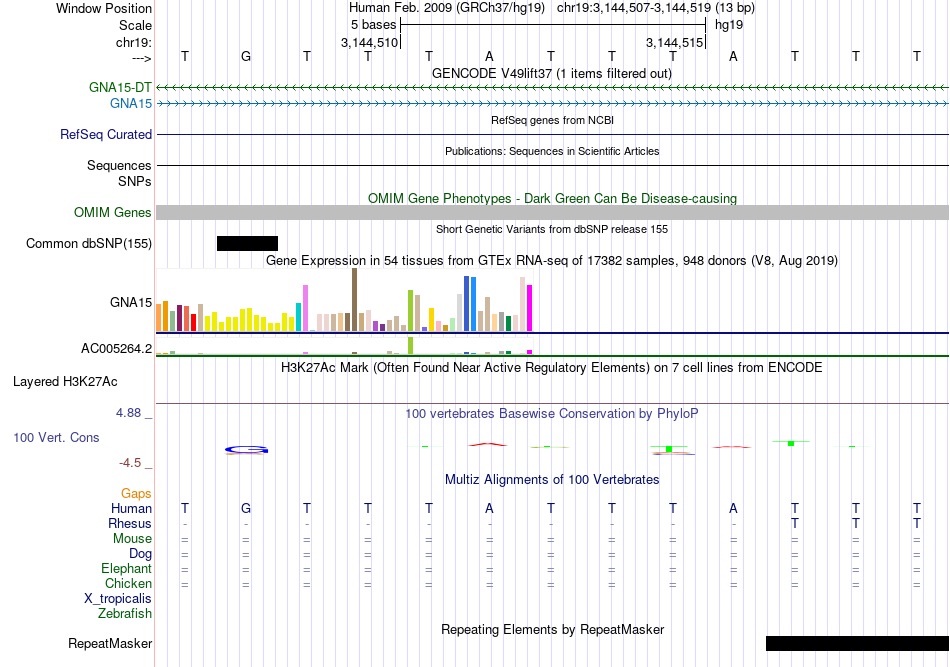Click the GNA15-DT gene label
950x667 pixels.
pos(120,87)
